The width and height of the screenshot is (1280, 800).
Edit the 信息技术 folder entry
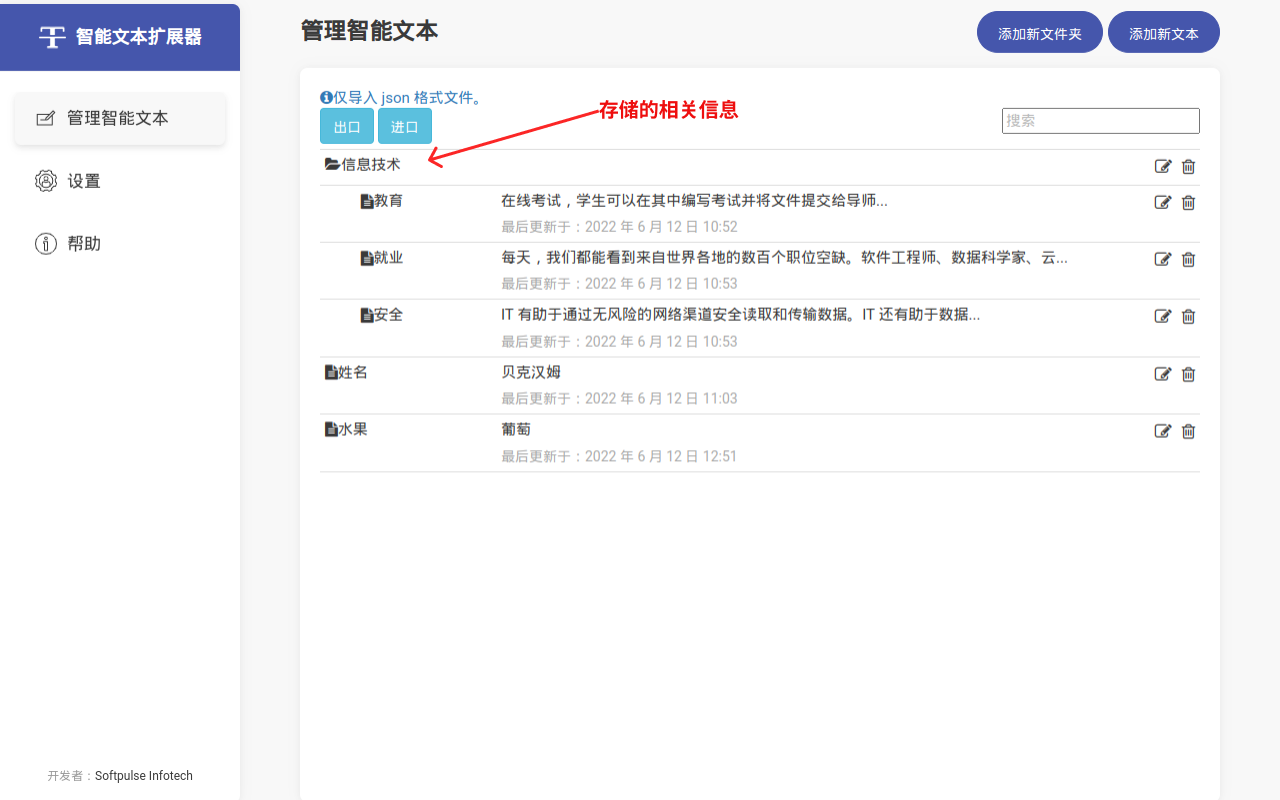coord(1163,166)
